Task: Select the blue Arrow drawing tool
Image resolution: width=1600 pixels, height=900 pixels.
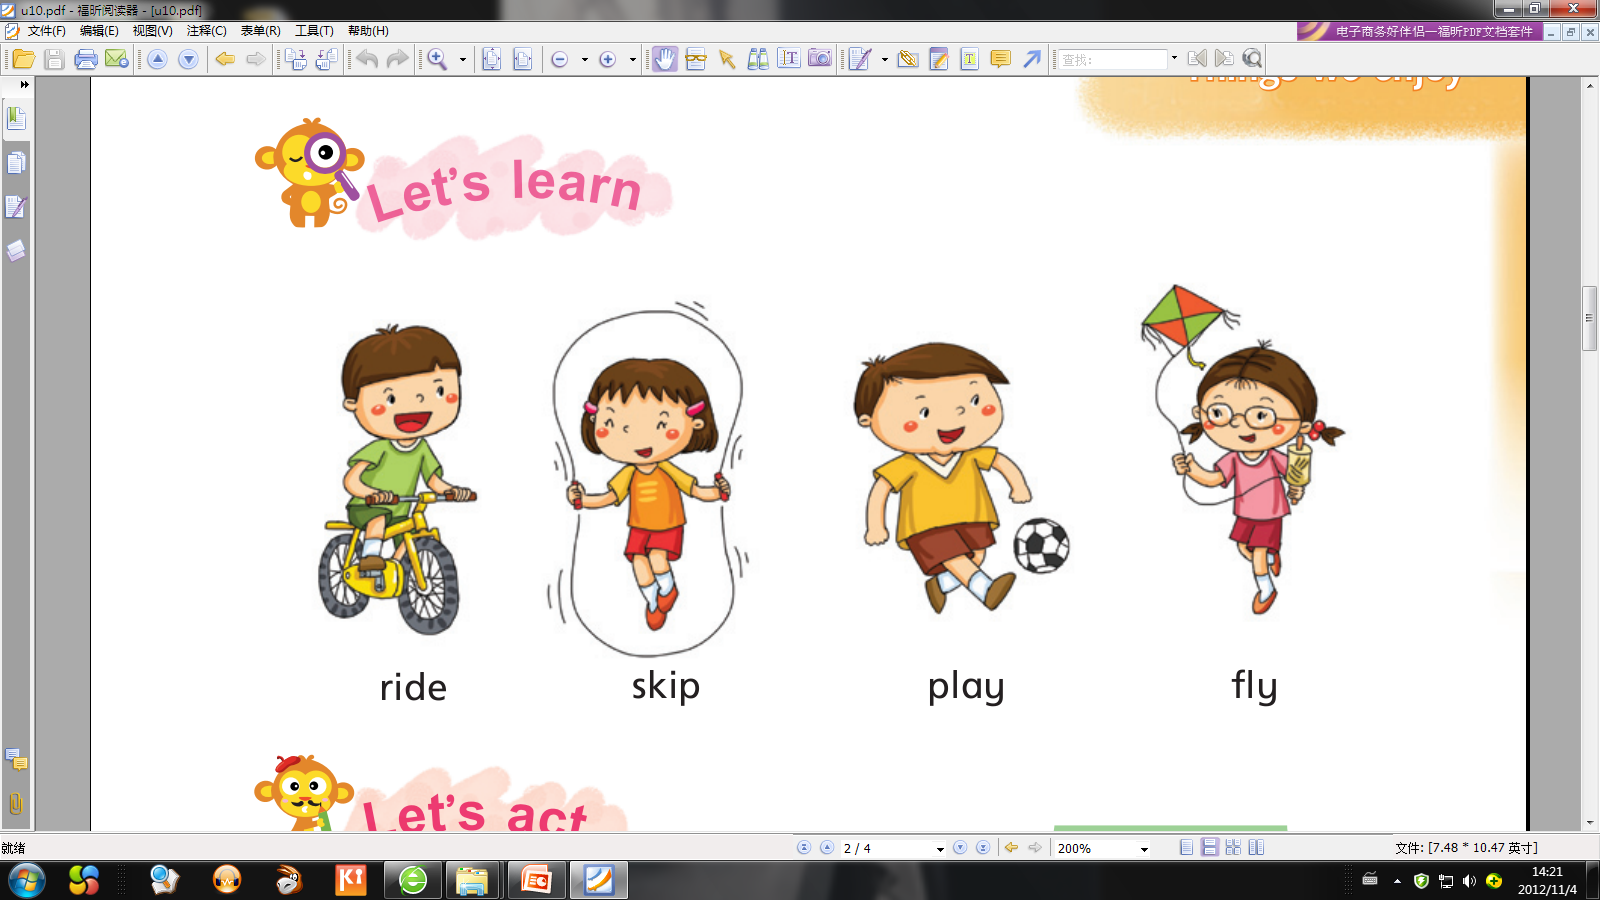Action: [1032, 59]
